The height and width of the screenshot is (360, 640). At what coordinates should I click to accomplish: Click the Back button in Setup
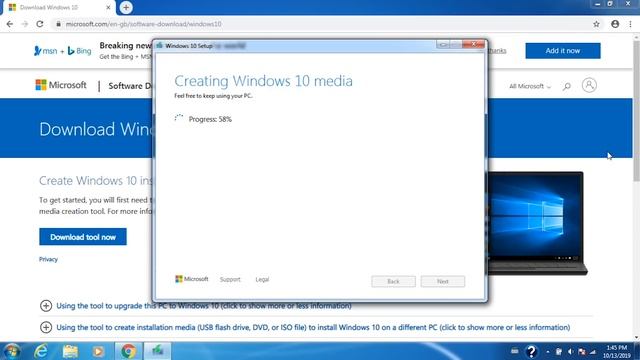click(x=393, y=281)
